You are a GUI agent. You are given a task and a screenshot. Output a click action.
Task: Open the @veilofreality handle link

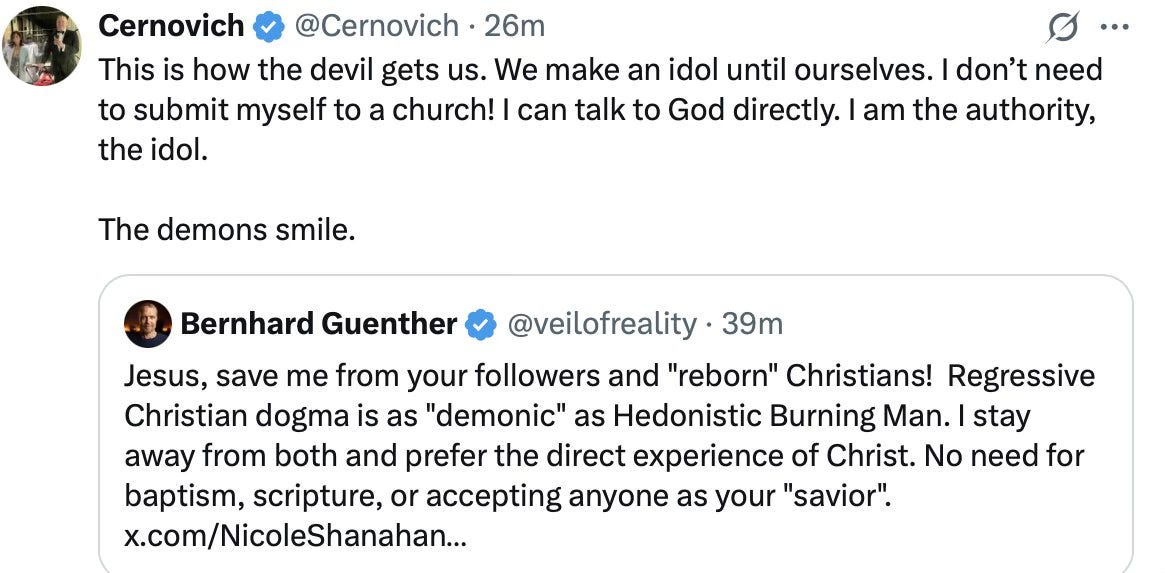[x=603, y=324]
